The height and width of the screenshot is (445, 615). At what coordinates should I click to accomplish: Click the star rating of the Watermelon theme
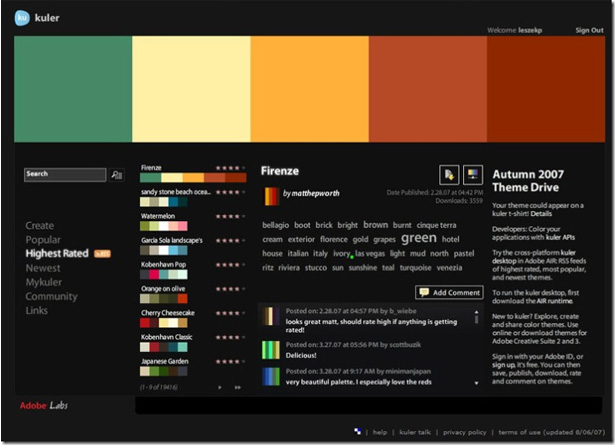pos(228,216)
